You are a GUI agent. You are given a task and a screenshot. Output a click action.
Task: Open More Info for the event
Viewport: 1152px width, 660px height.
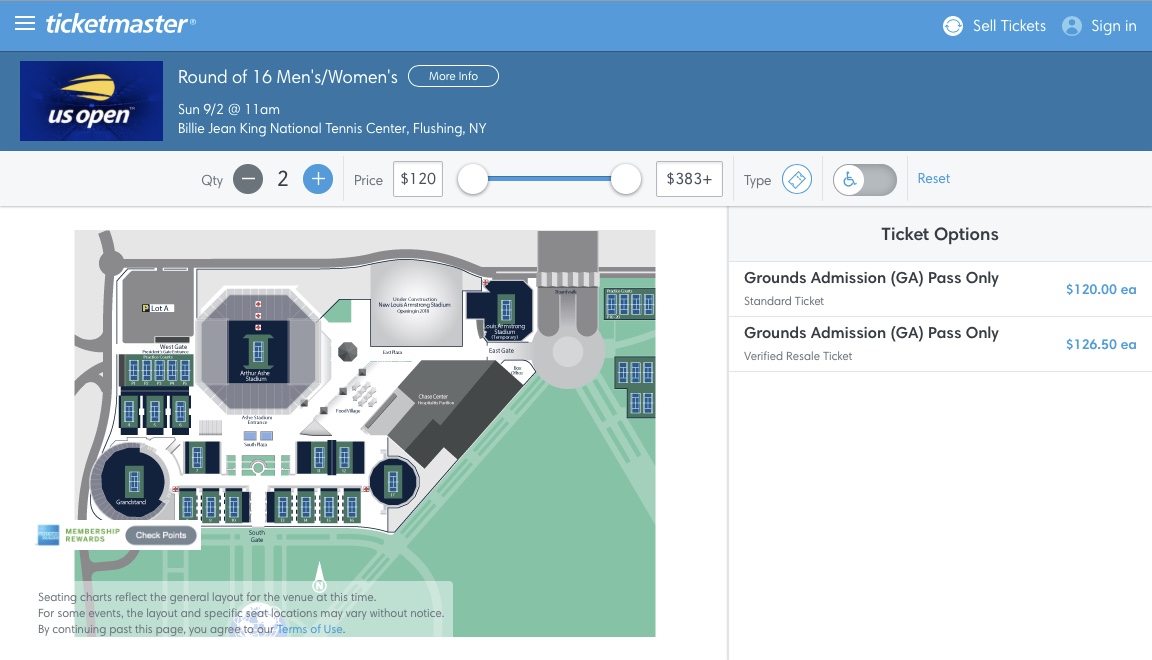click(x=453, y=76)
